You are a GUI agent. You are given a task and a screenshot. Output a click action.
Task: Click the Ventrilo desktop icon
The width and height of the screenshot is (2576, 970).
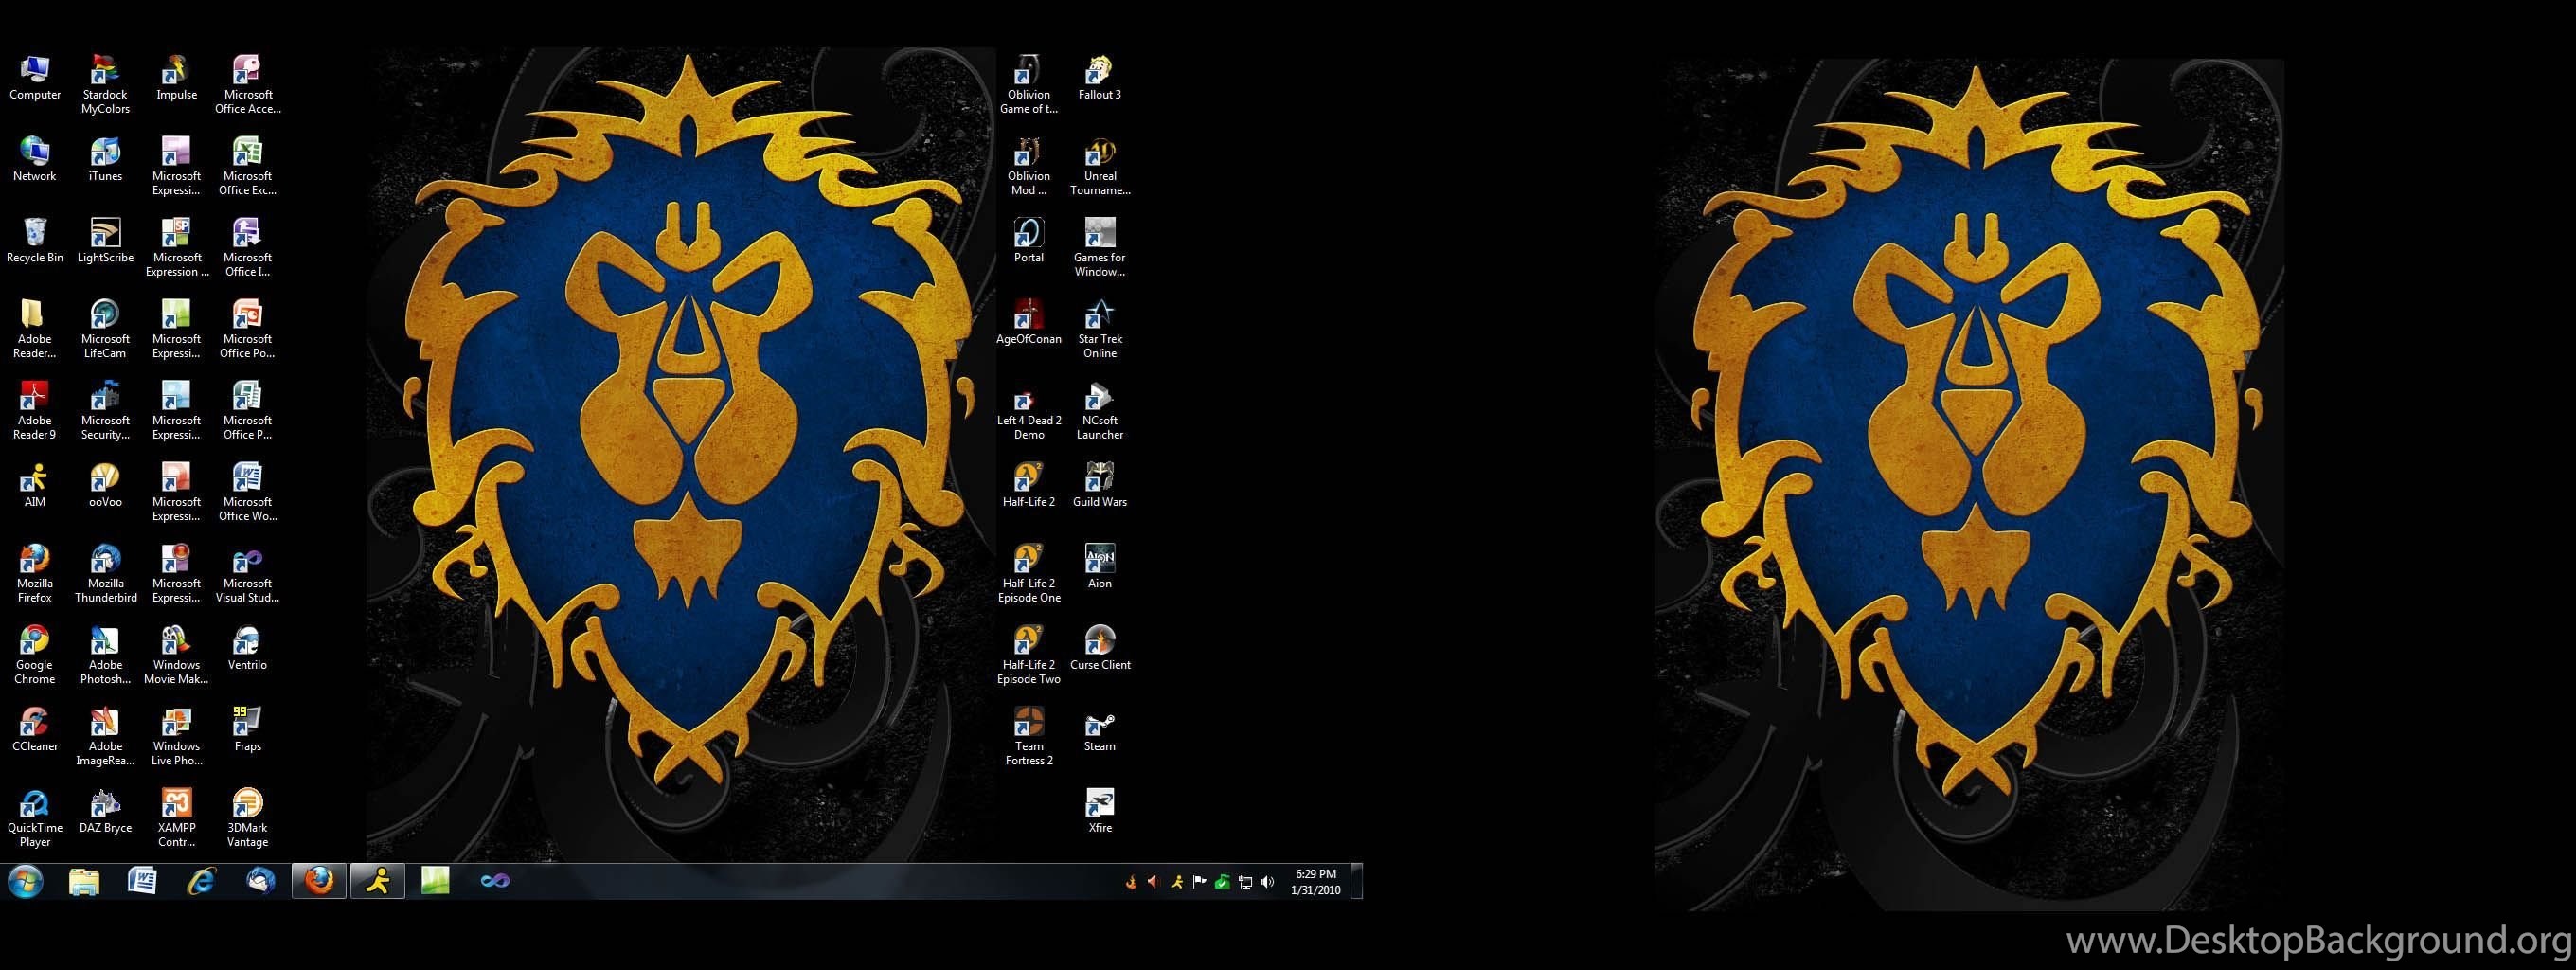click(x=247, y=648)
